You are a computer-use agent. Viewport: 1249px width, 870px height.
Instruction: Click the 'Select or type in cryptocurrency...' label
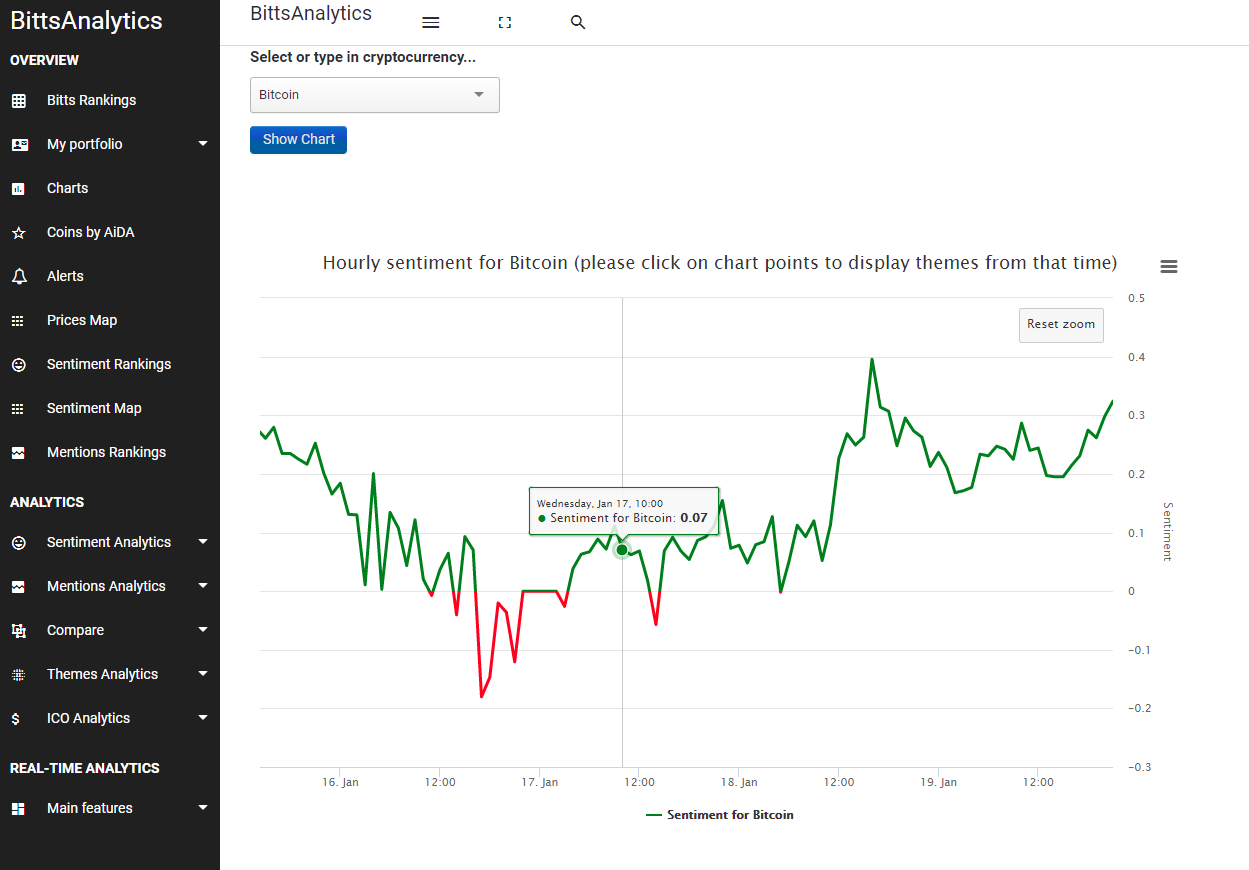point(363,57)
